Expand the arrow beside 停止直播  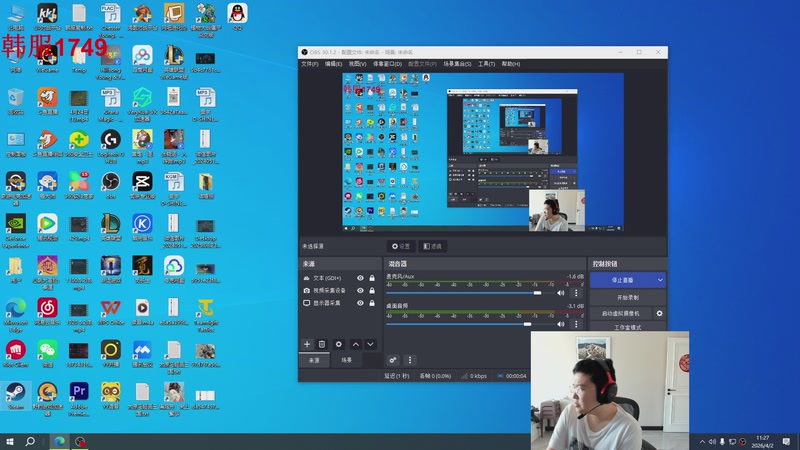[660, 280]
